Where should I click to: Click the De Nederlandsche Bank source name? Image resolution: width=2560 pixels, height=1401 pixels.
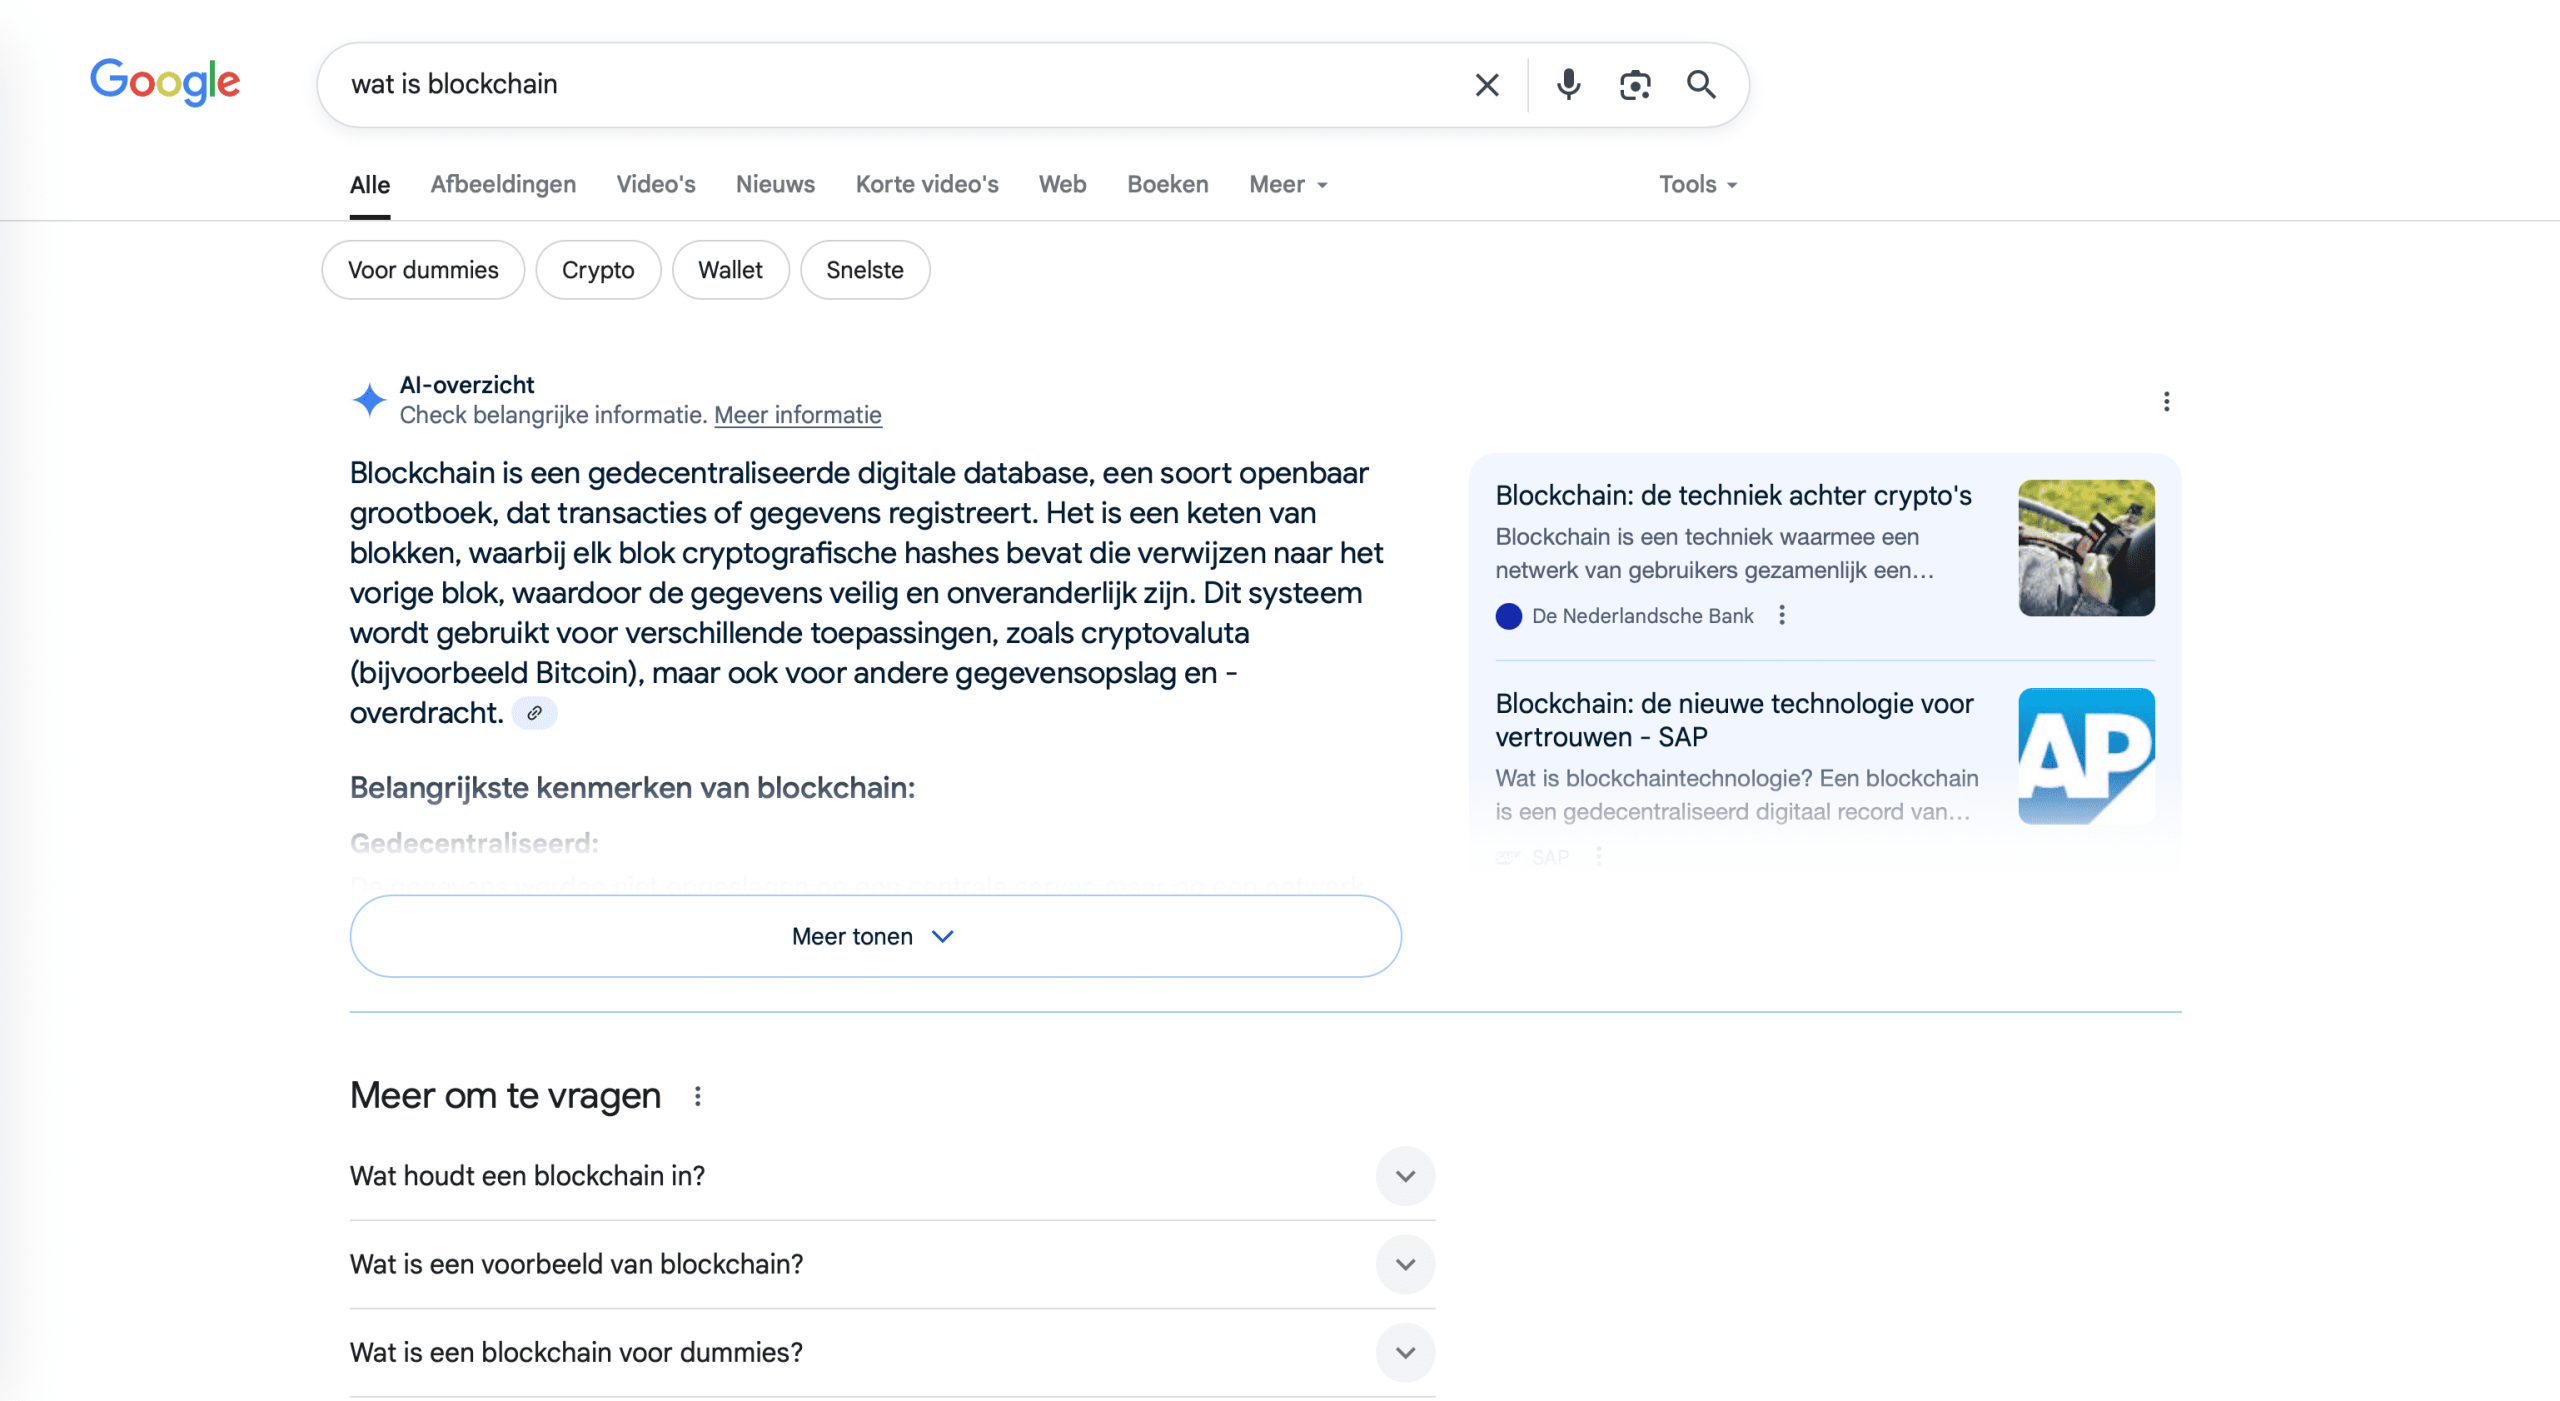[1642, 616]
